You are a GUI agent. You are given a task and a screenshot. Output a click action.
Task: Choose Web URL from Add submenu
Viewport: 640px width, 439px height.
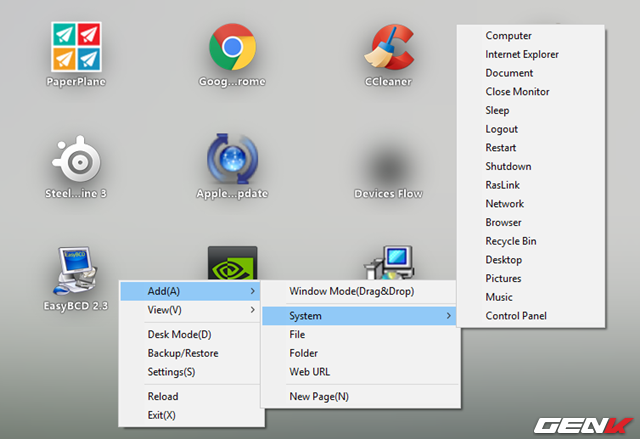point(309,372)
